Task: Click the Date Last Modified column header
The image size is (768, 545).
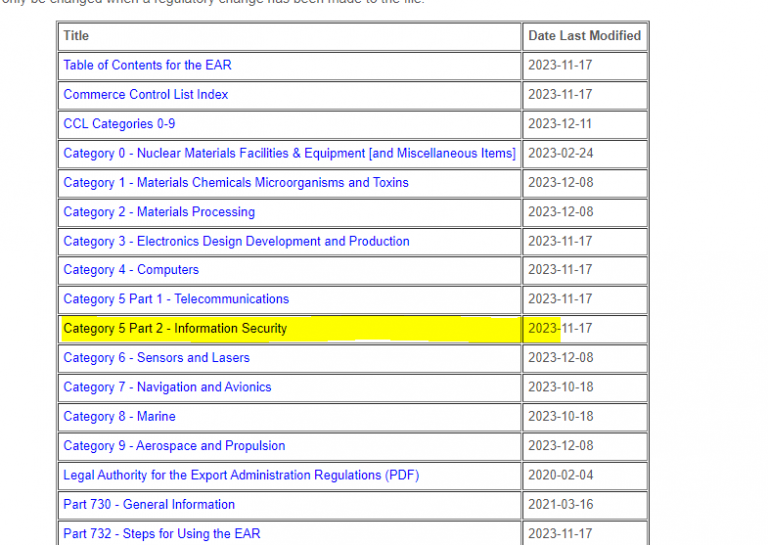Action: click(584, 35)
